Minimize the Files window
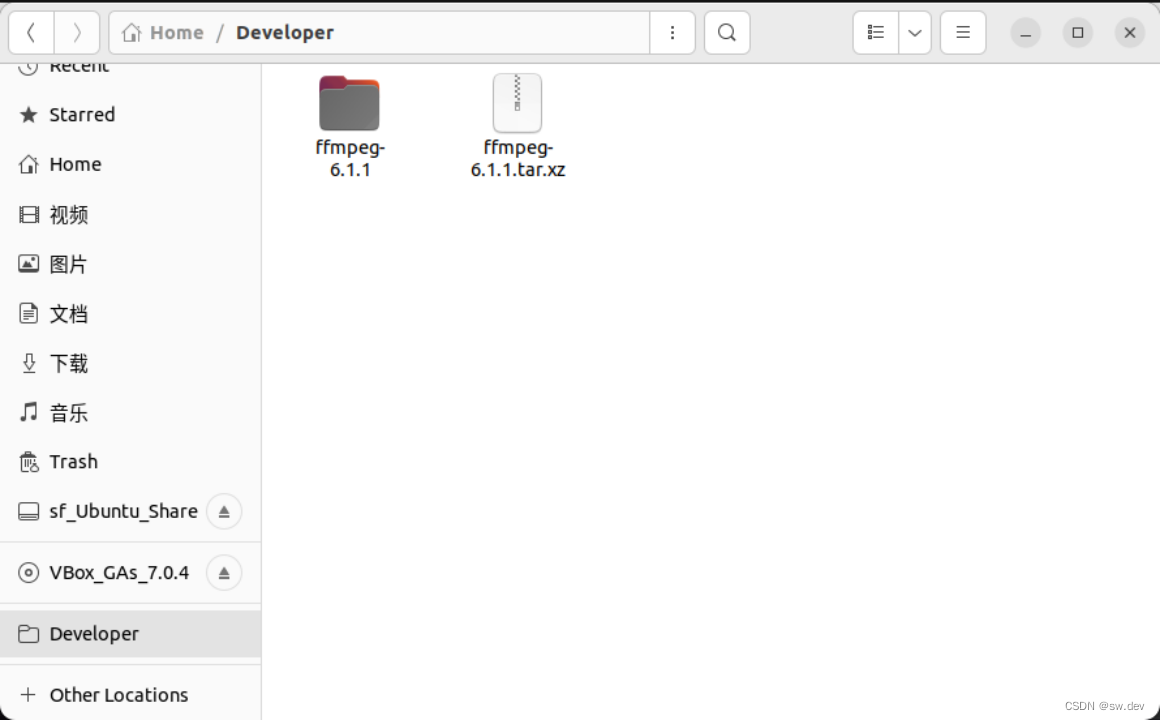This screenshot has height=720, width=1160. pos(1025,33)
